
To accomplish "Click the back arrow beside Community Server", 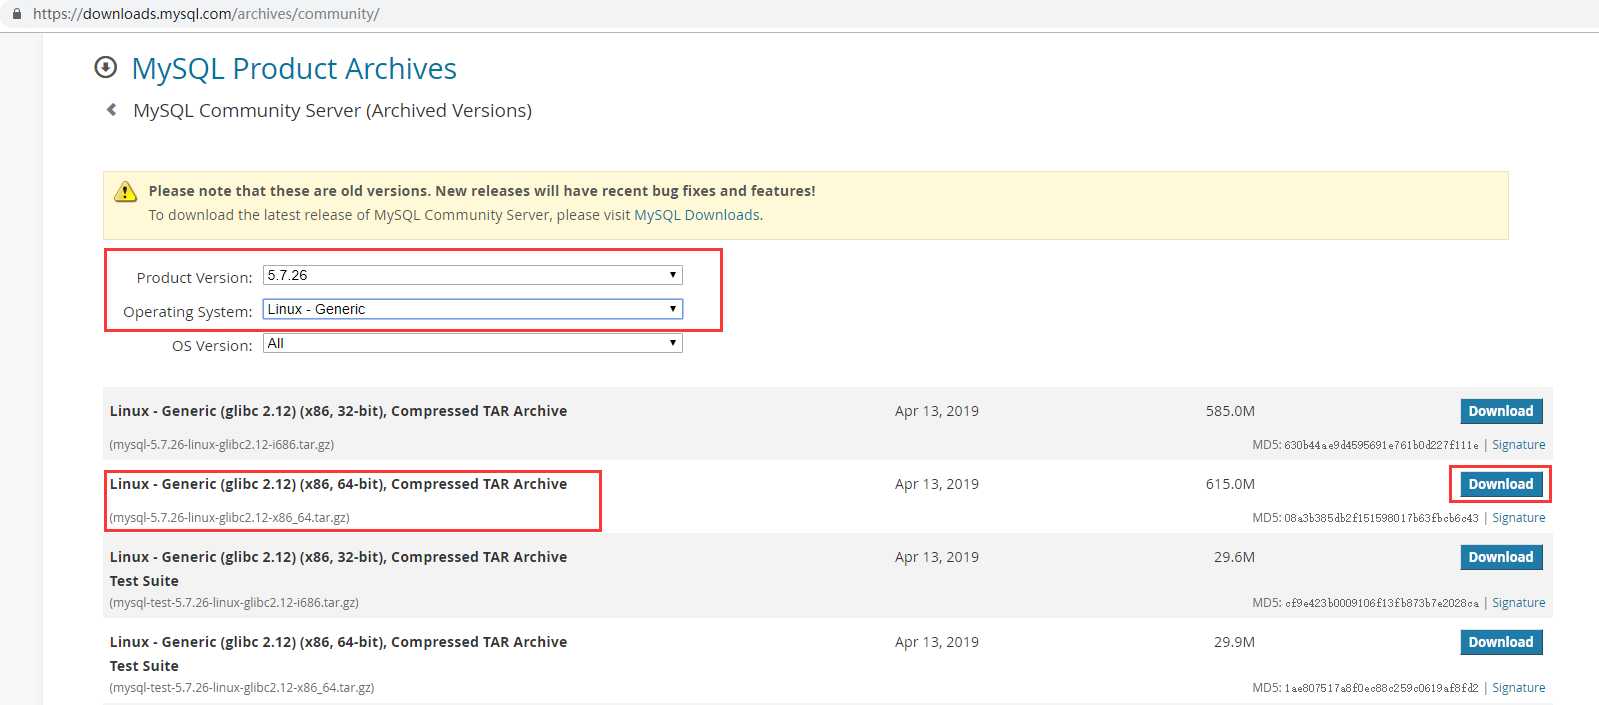I will pos(111,110).
